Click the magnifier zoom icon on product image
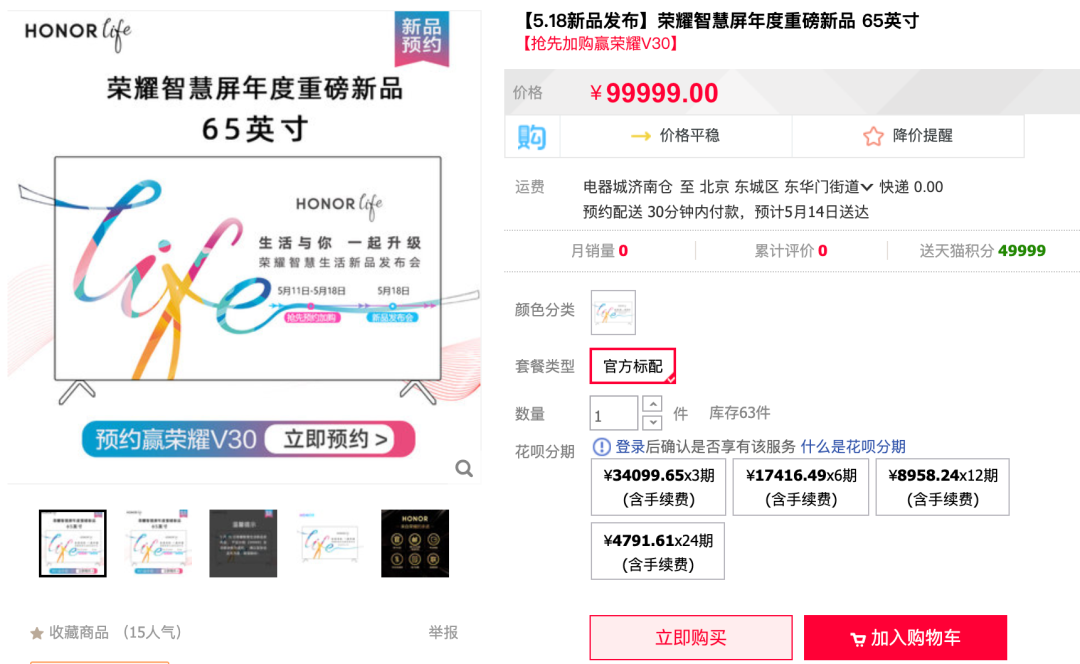Screen dimensions: 1080x664 click(464, 469)
